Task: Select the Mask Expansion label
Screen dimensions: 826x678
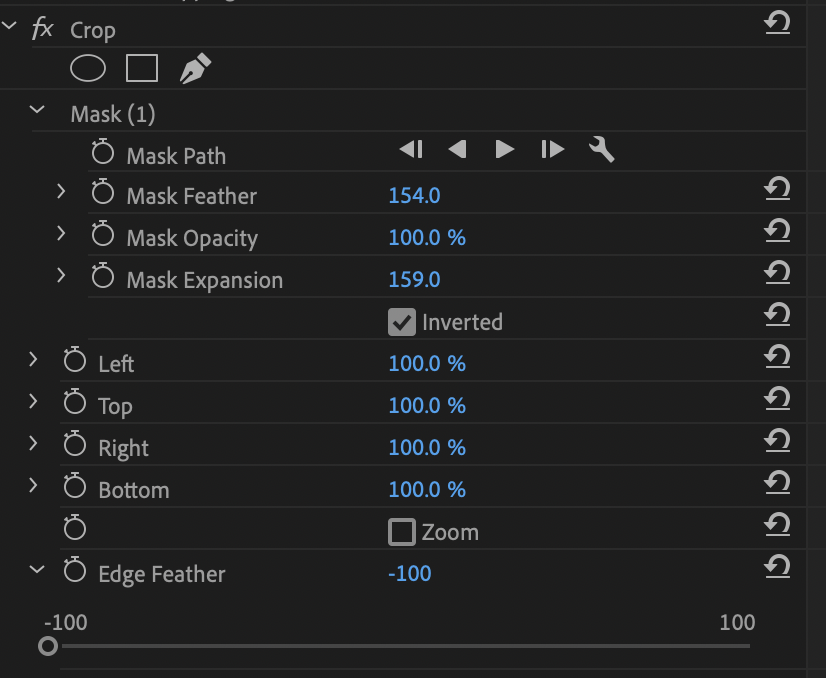Action: click(204, 280)
